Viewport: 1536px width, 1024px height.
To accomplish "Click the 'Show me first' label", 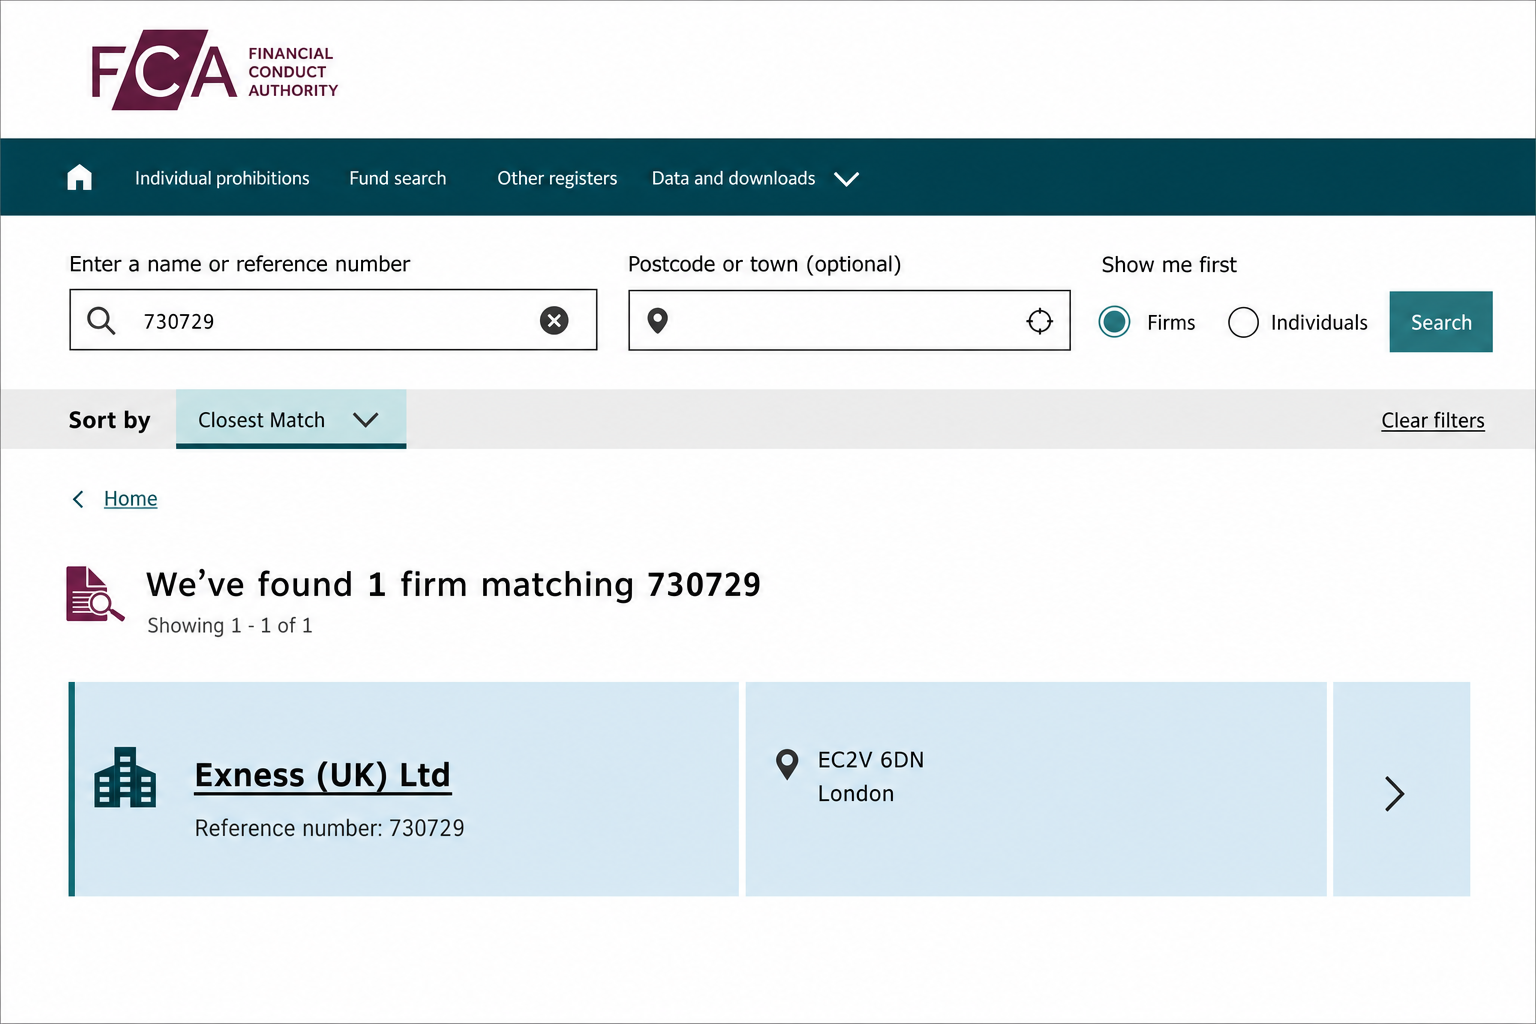I will tap(1169, 264).
